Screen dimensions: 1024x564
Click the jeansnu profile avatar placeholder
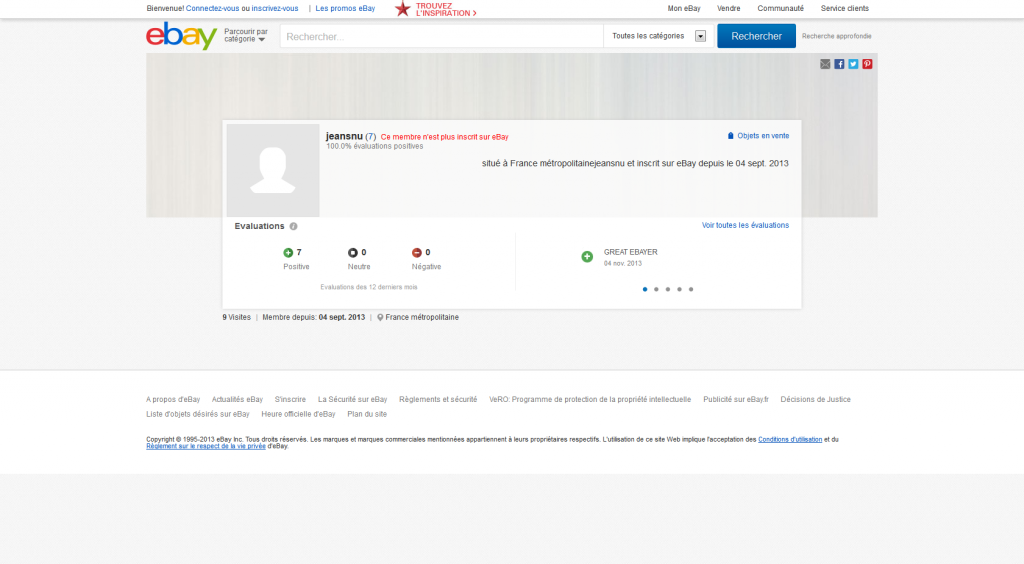(273, 170)
